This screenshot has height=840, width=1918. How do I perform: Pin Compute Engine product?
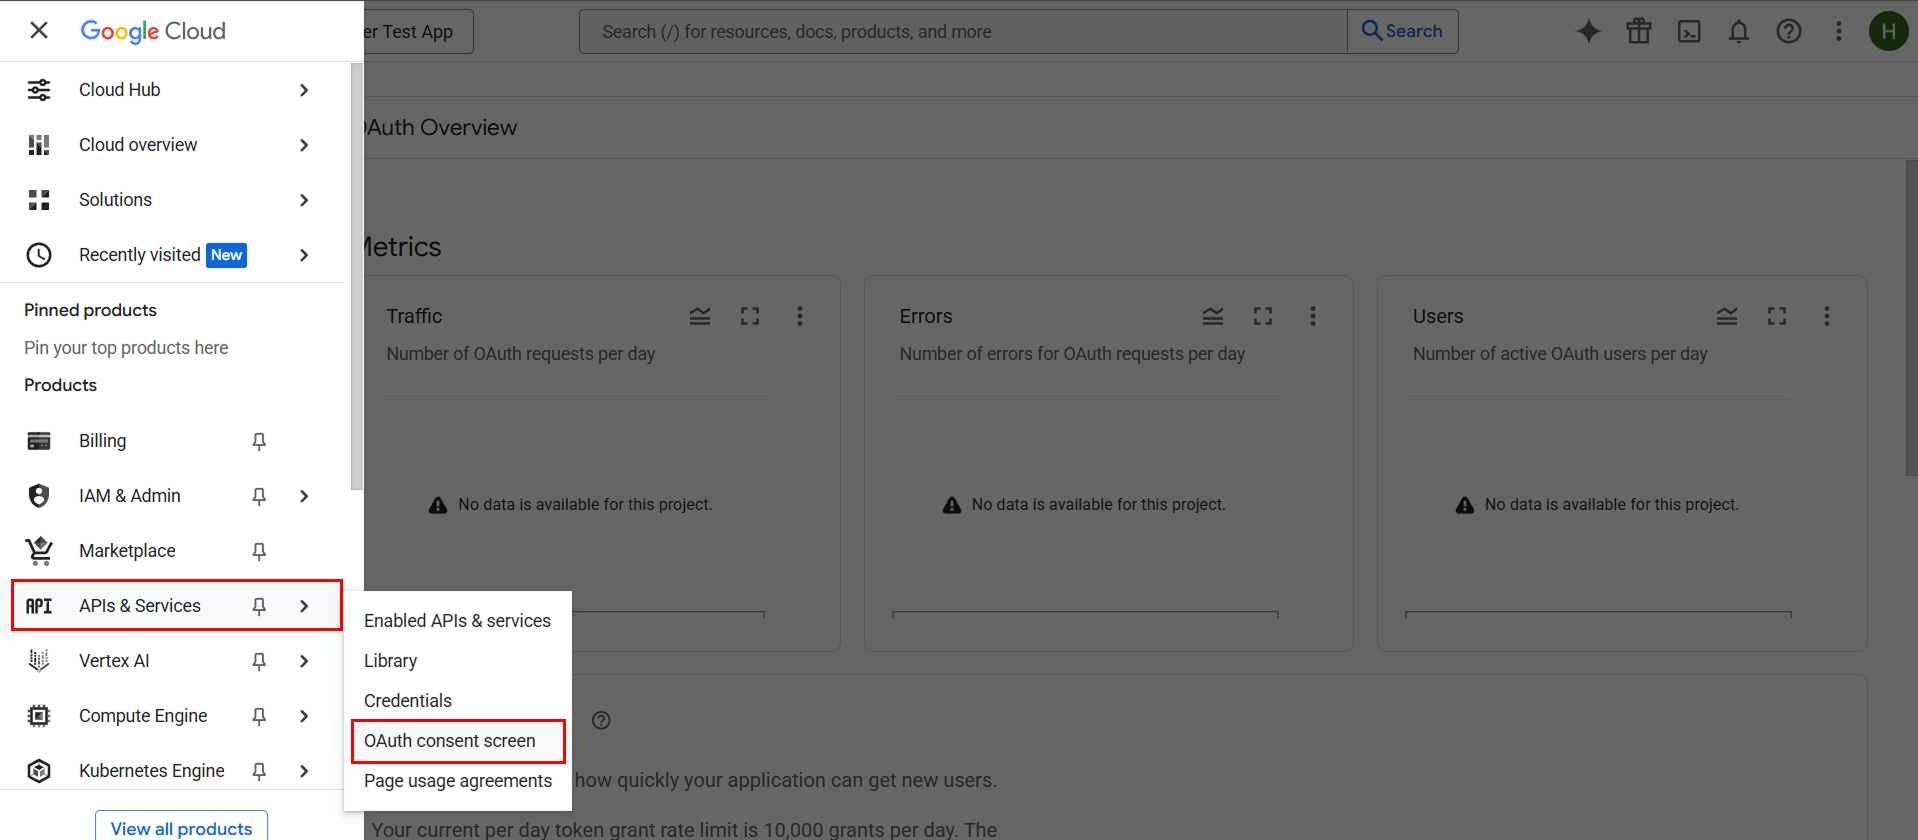click(x=259, y=716)
